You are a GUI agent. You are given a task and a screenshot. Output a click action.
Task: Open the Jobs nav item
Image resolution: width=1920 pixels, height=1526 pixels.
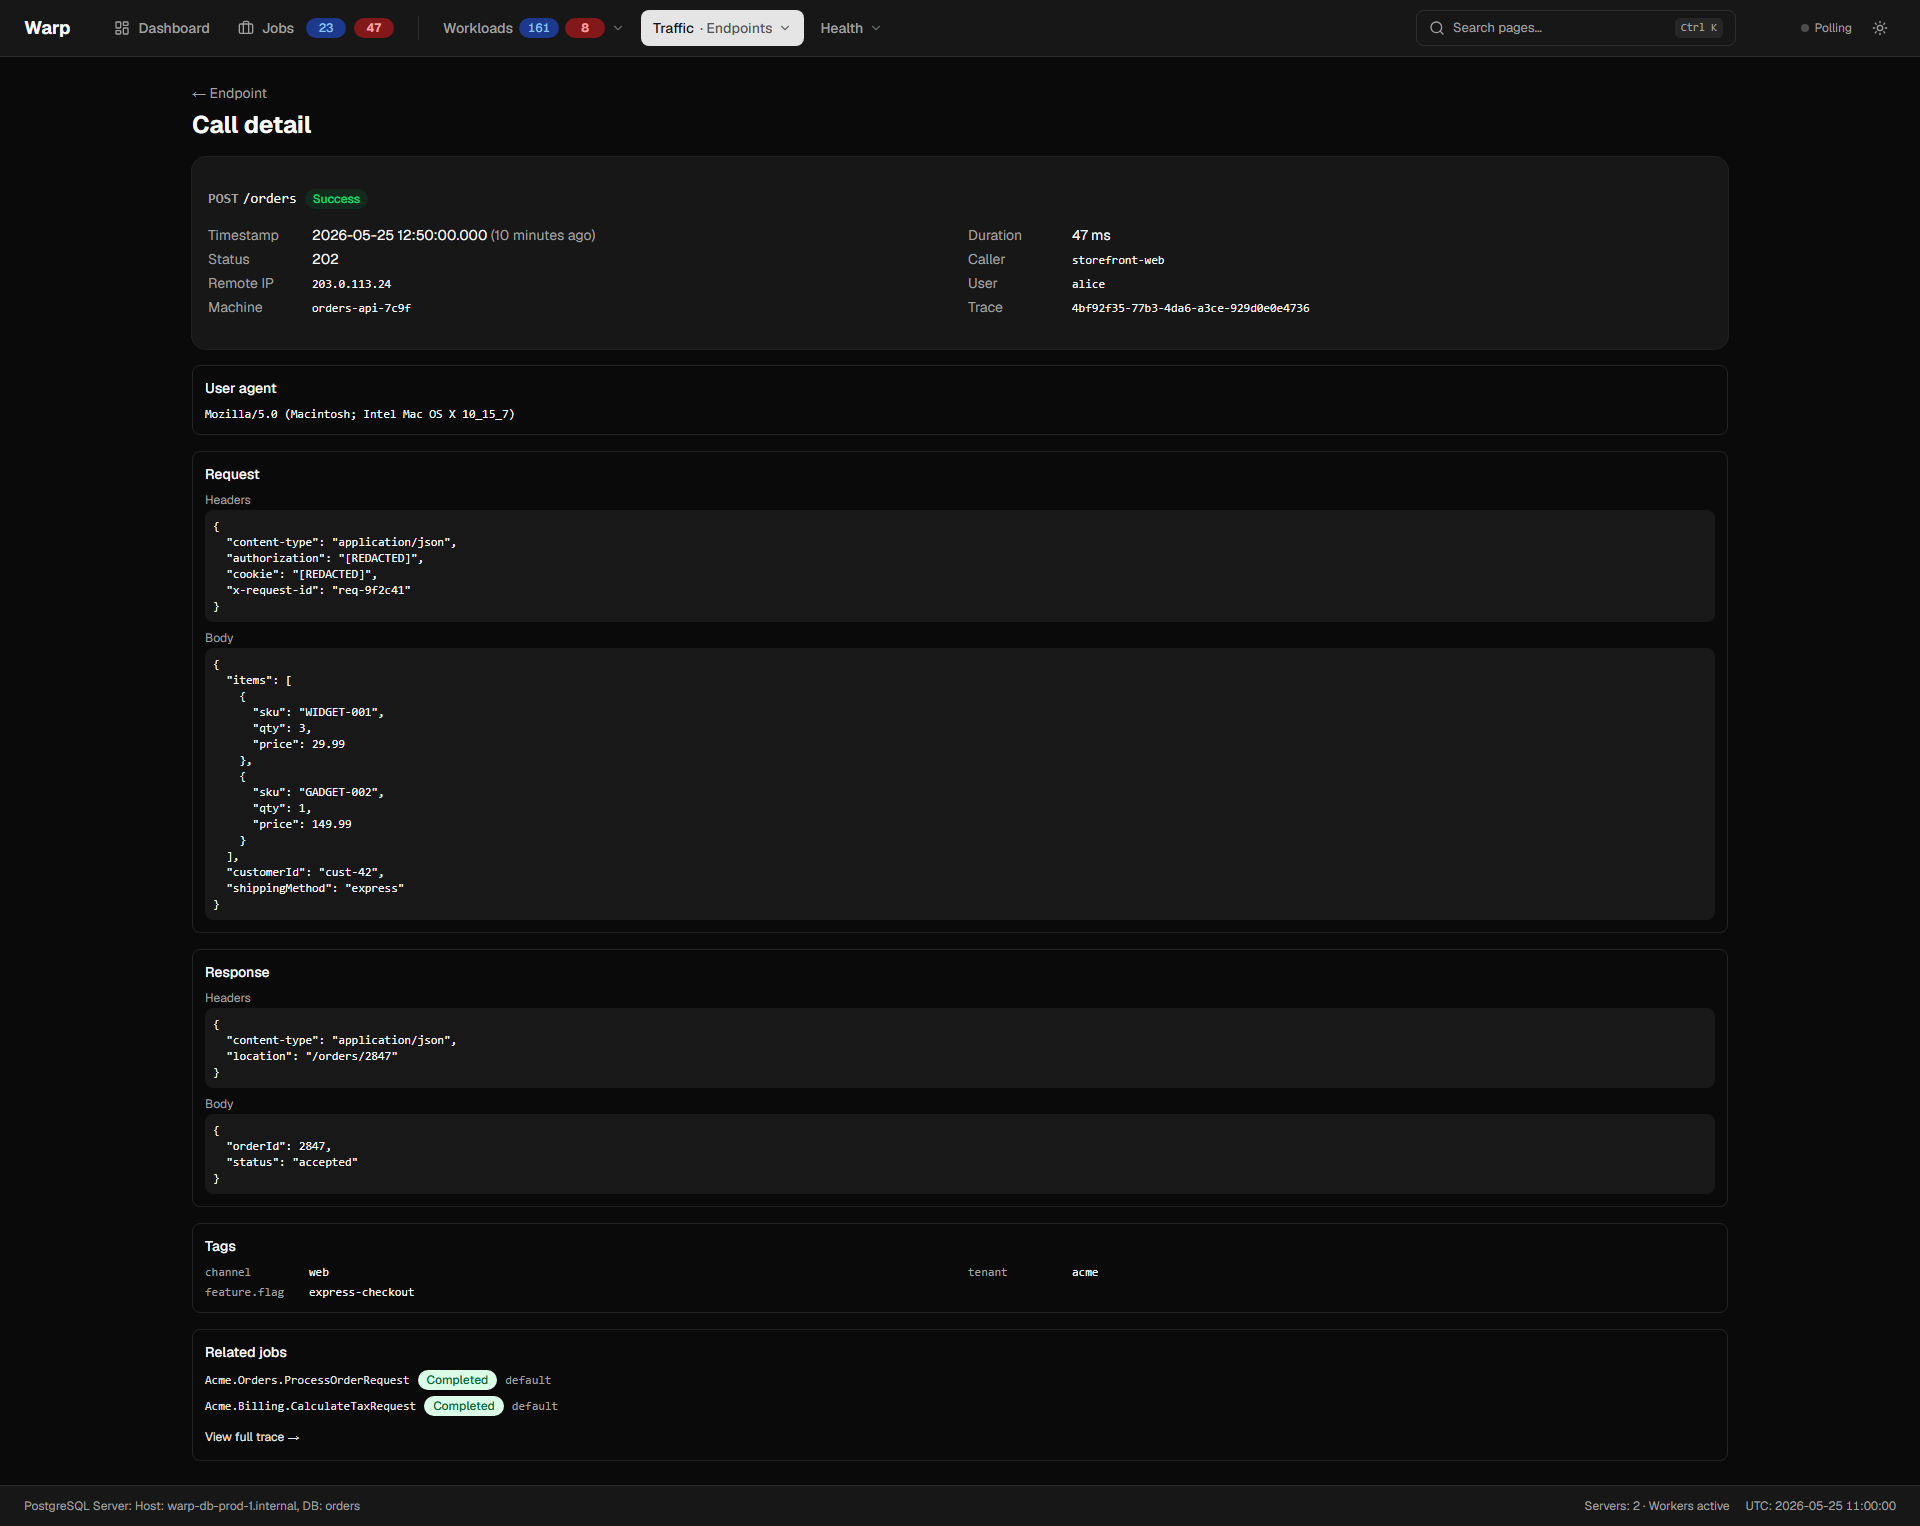(x=277, y=28)
